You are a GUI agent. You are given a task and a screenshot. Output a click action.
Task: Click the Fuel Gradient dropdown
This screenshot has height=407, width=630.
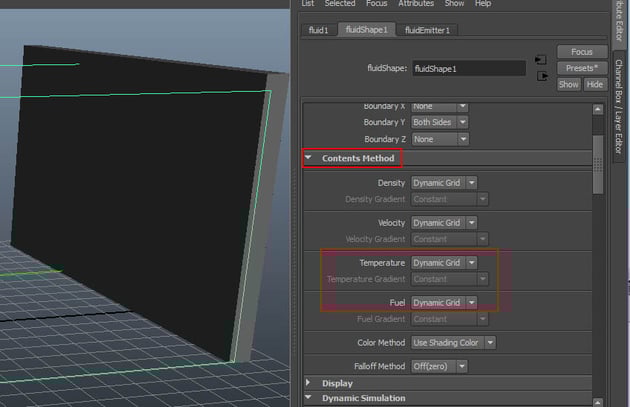click(x=450, y=319)
